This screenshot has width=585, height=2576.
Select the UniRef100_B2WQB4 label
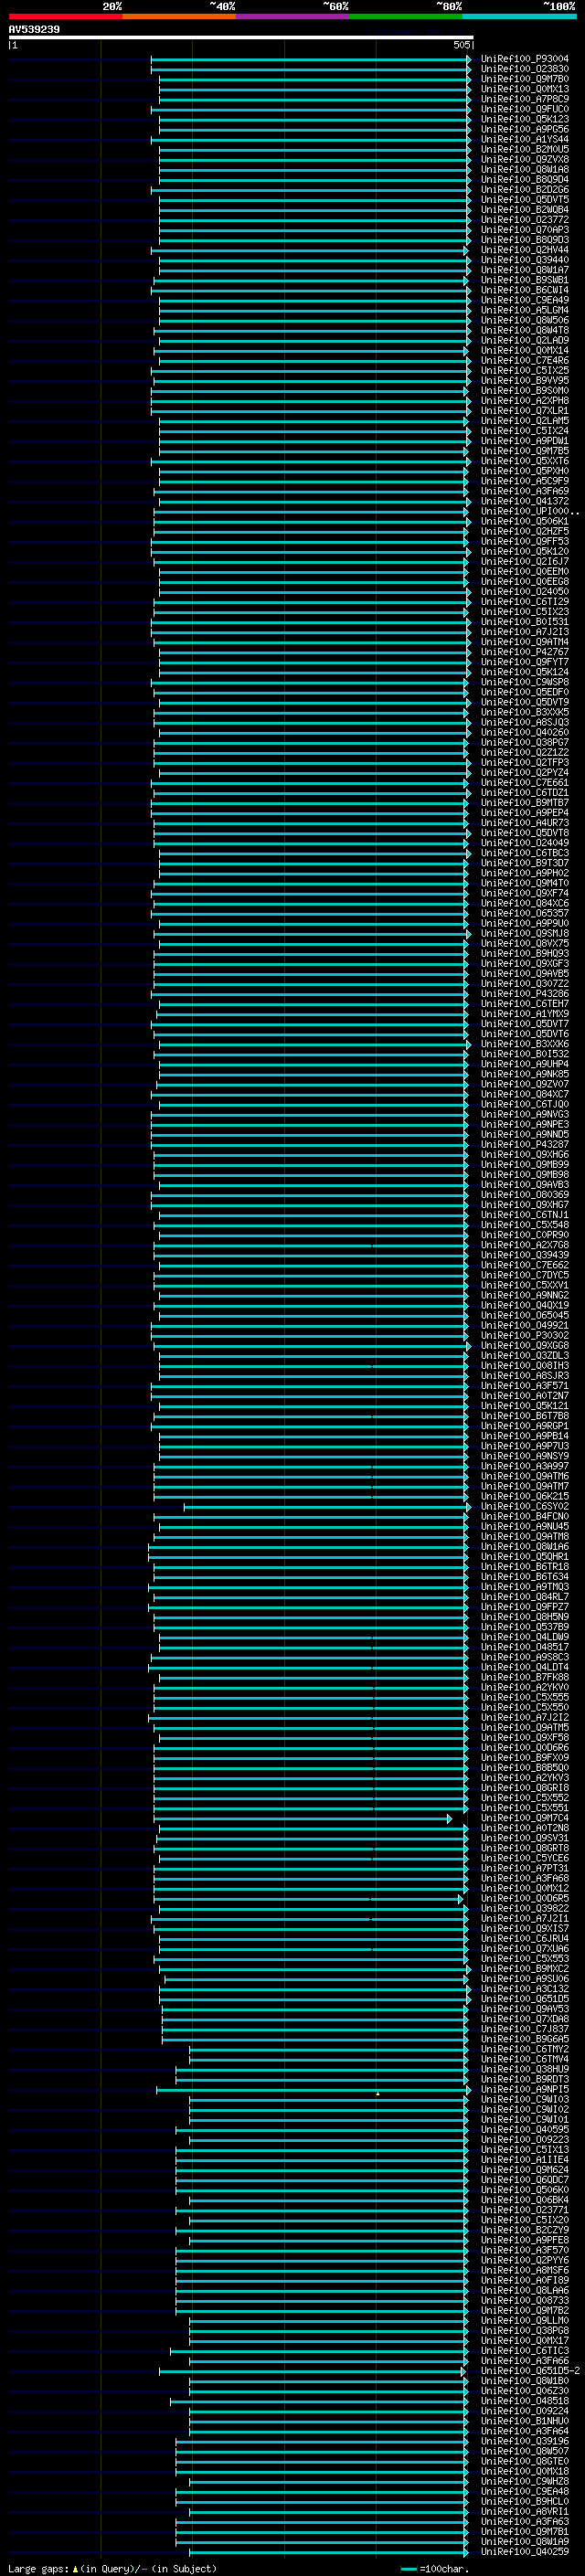click(524, 210)
